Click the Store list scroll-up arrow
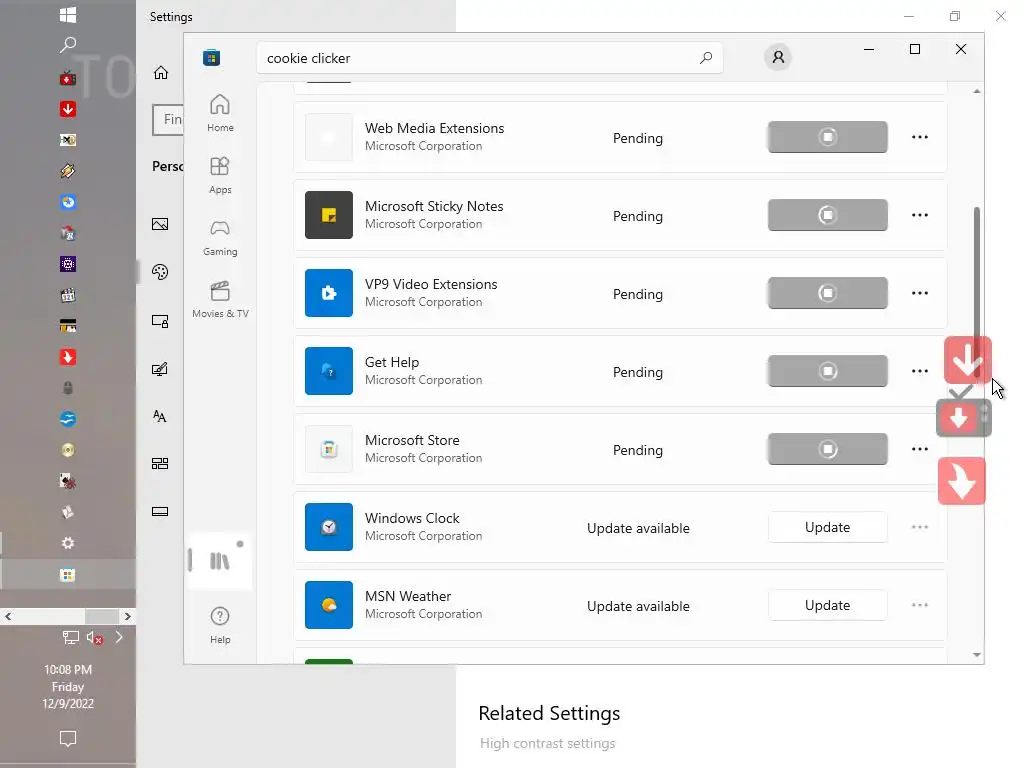Image resolution: width=1024 pixels, height=768 pixels. click(x=977, y=91)
